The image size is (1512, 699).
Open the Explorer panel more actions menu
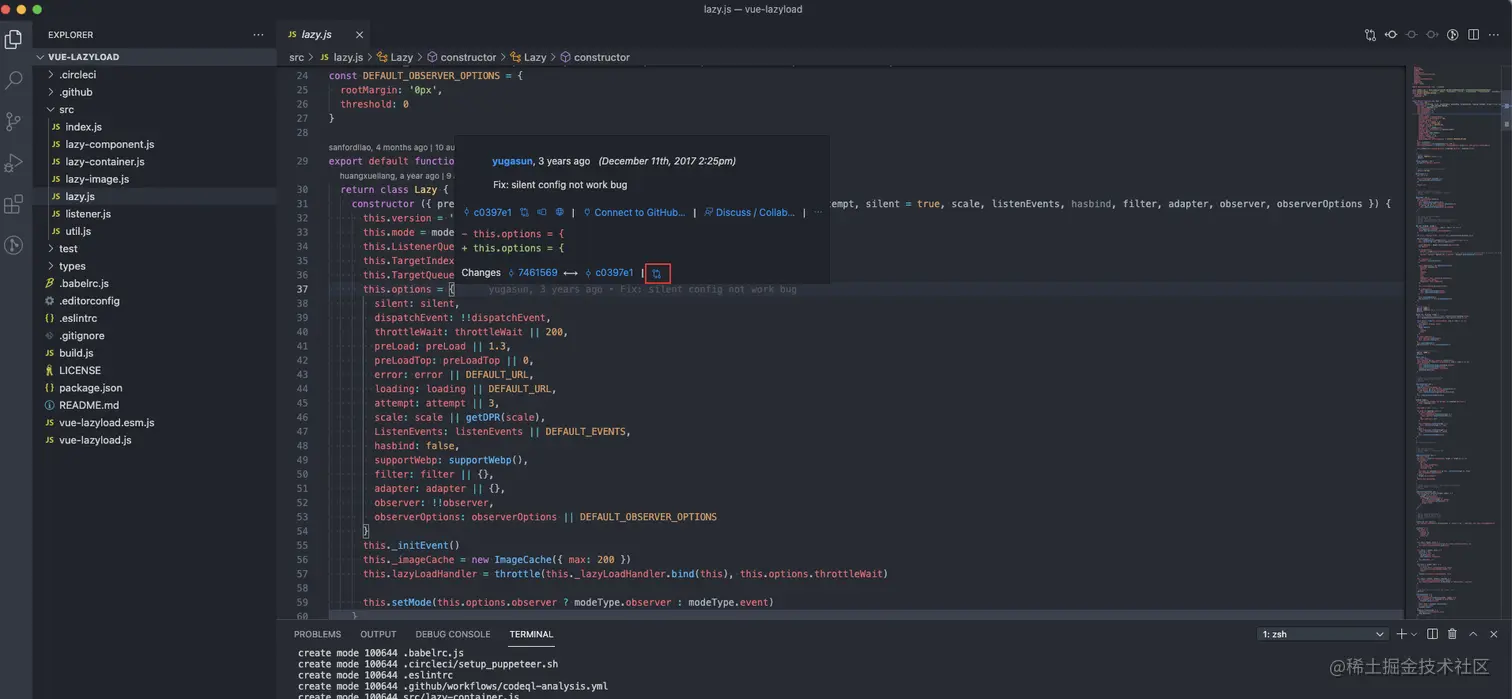point(258,35)
